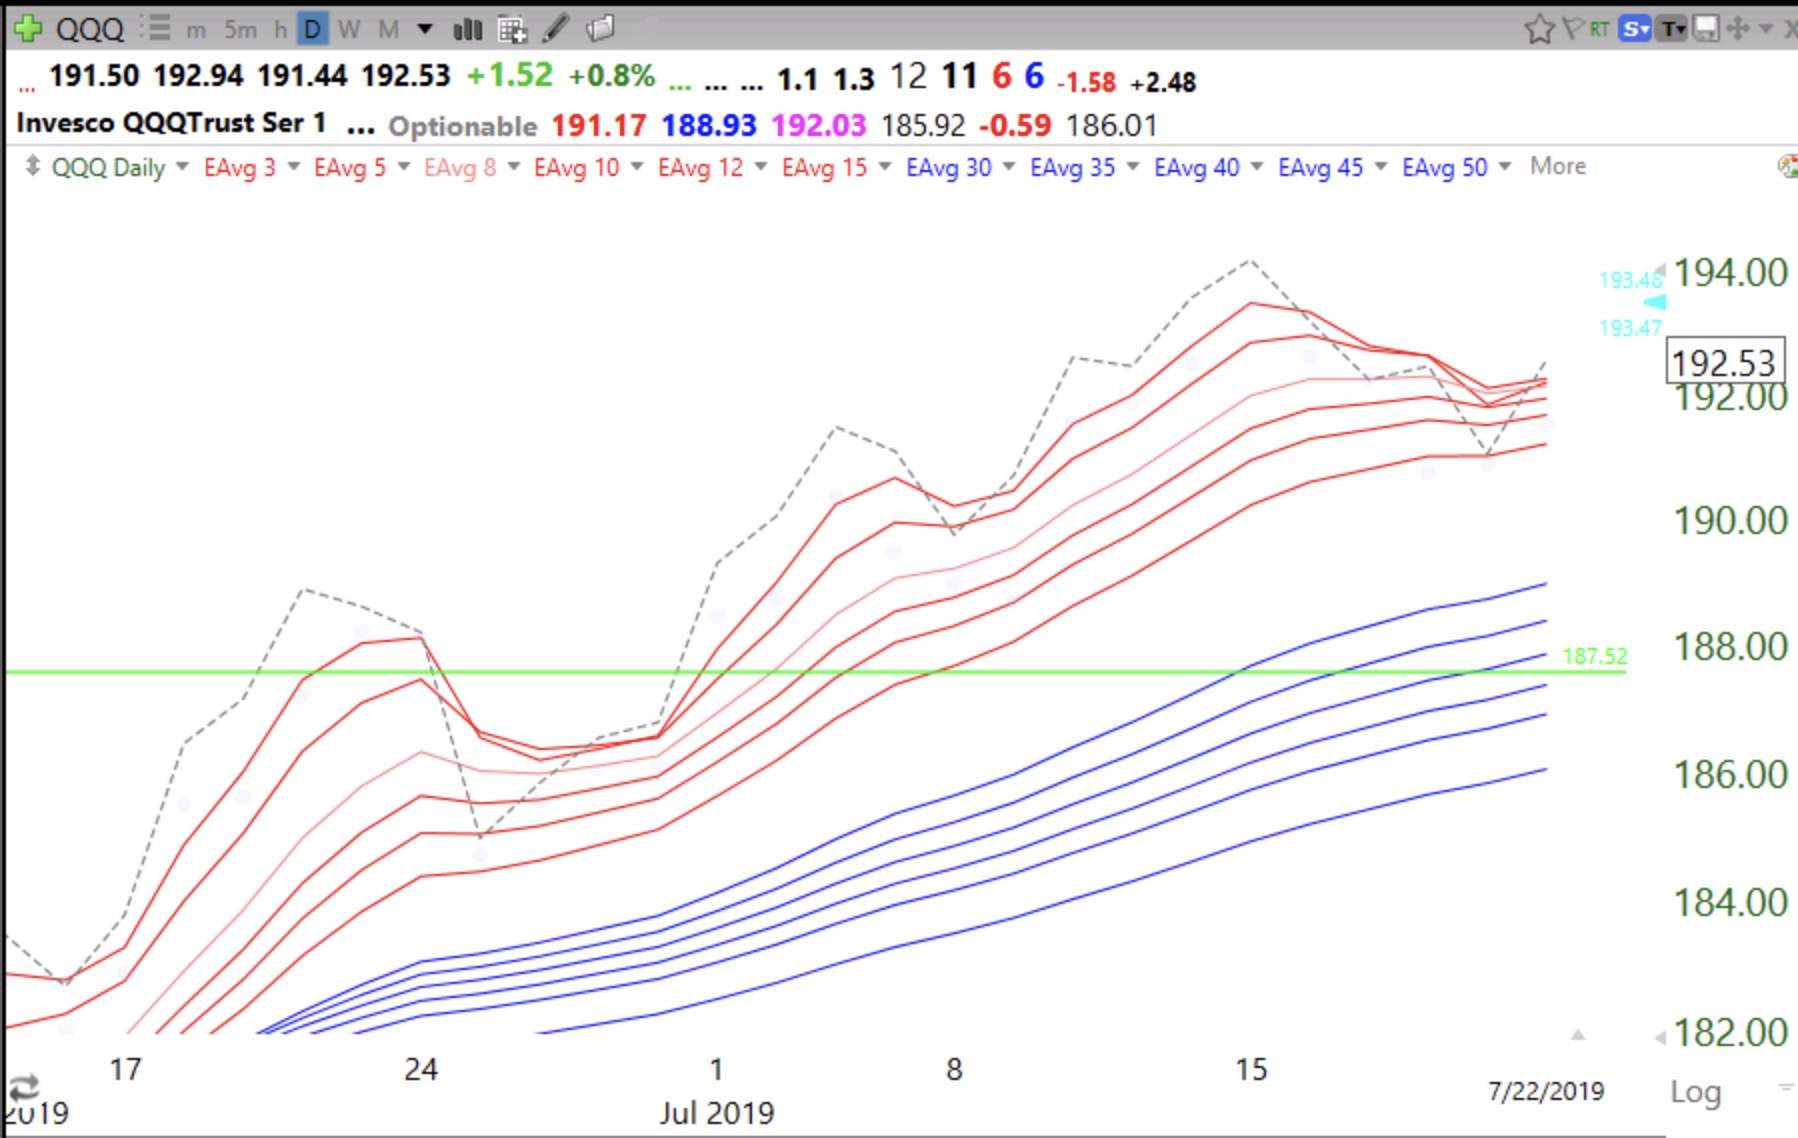Click the Jul 2019 time axis label

716,1112
